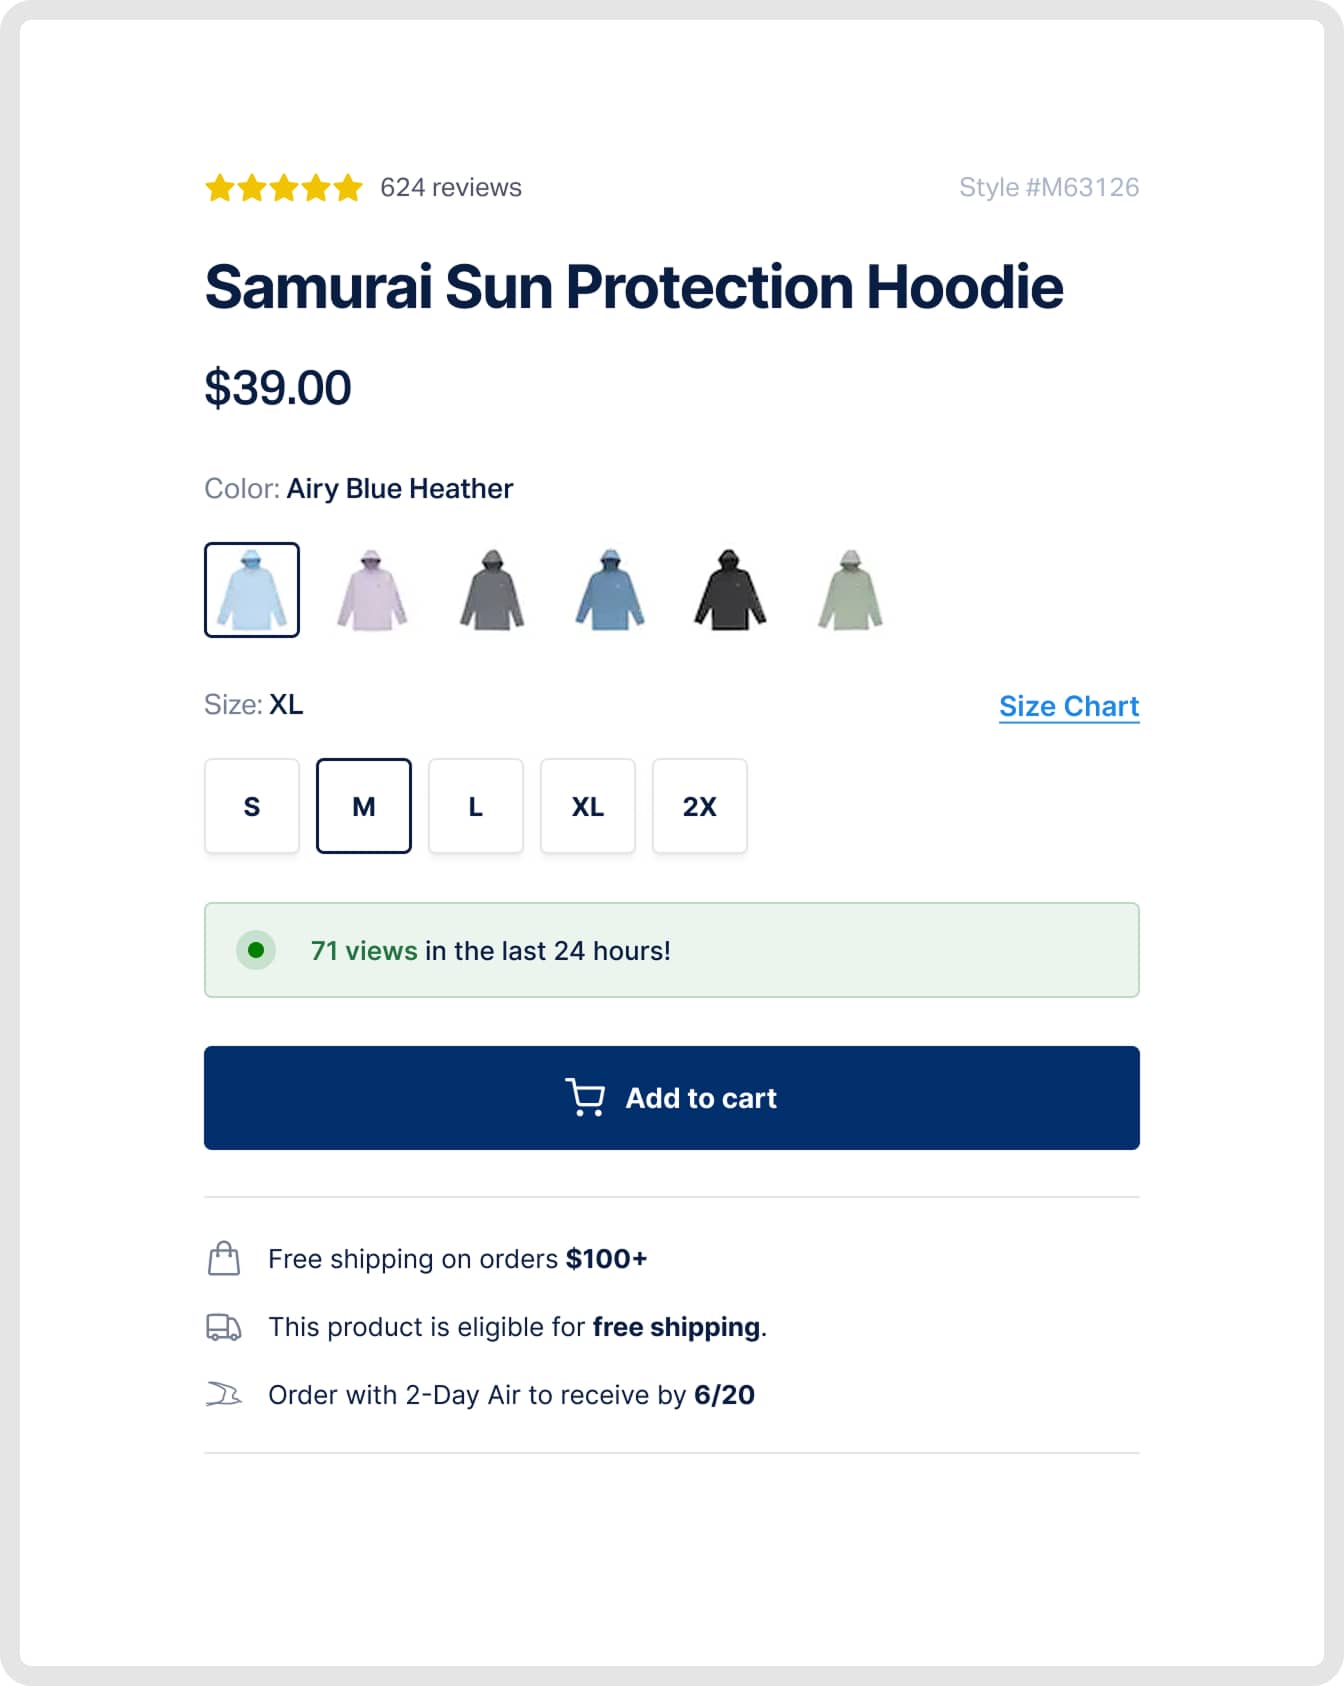
Task: Click the 624 reviews link
Action: pyautogui.click(x=449, y=187)
